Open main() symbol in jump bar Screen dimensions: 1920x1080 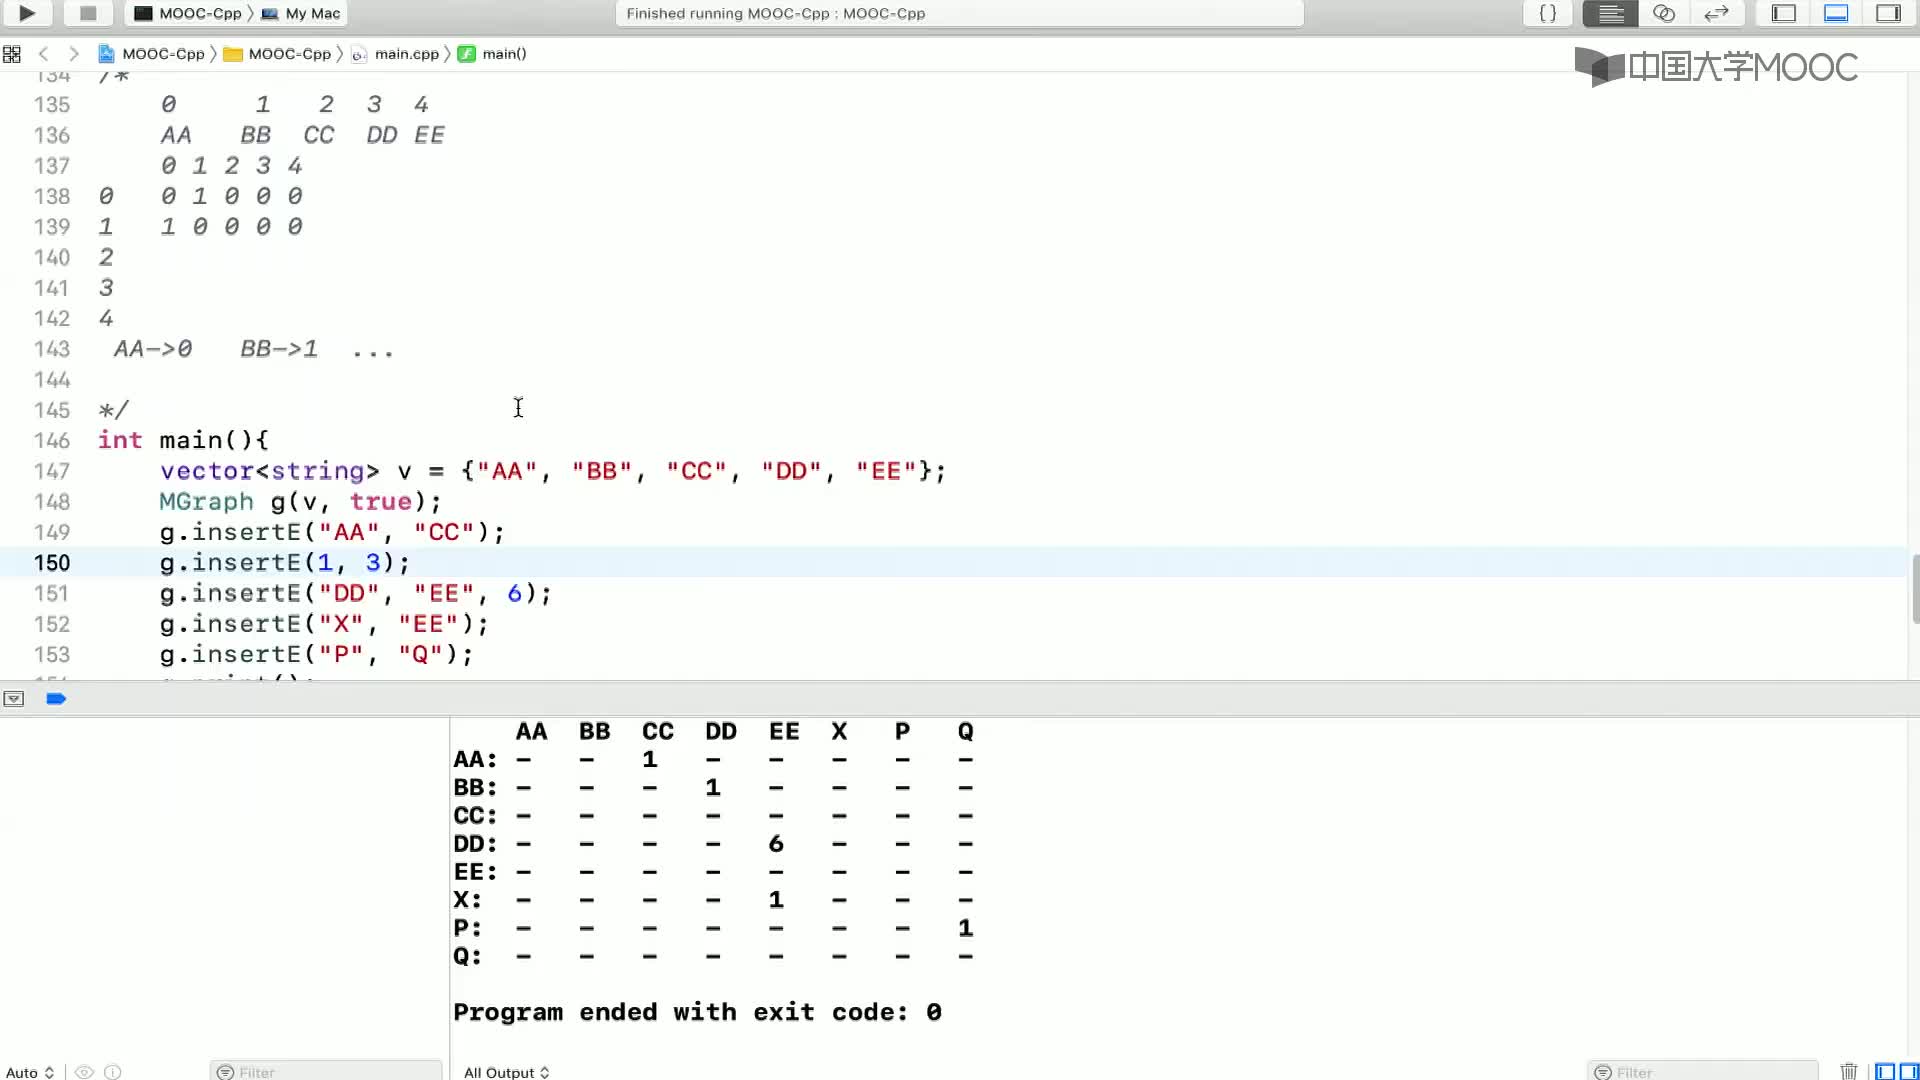[492, 54]
